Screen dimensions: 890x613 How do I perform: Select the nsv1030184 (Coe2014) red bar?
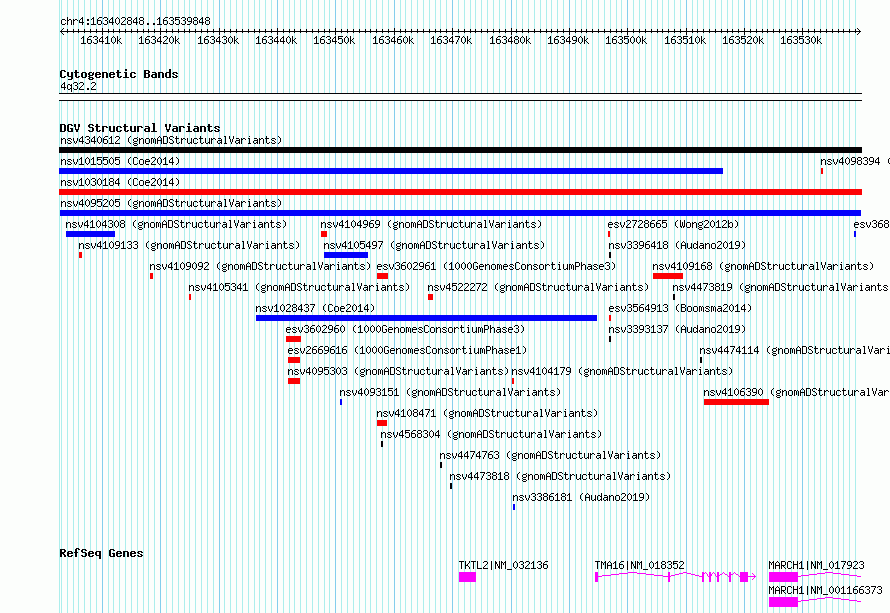[x=460, y=192]
